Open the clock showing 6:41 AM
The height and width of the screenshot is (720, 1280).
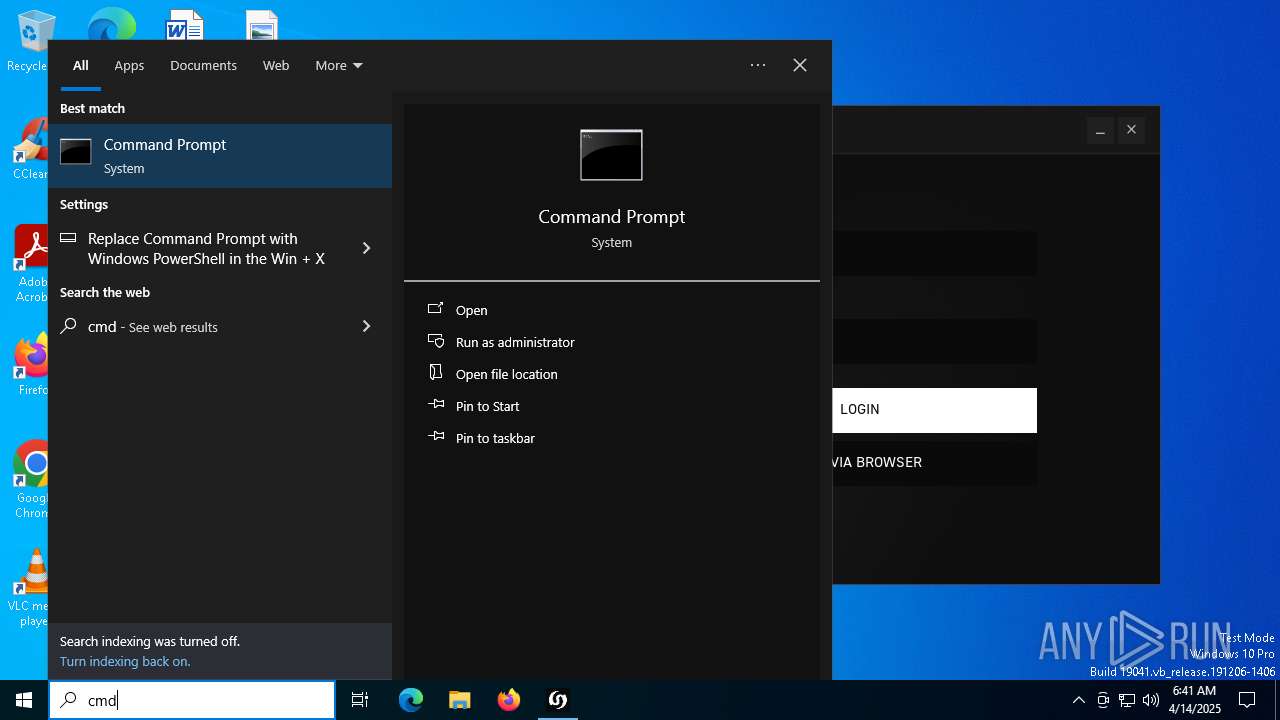1194,700
